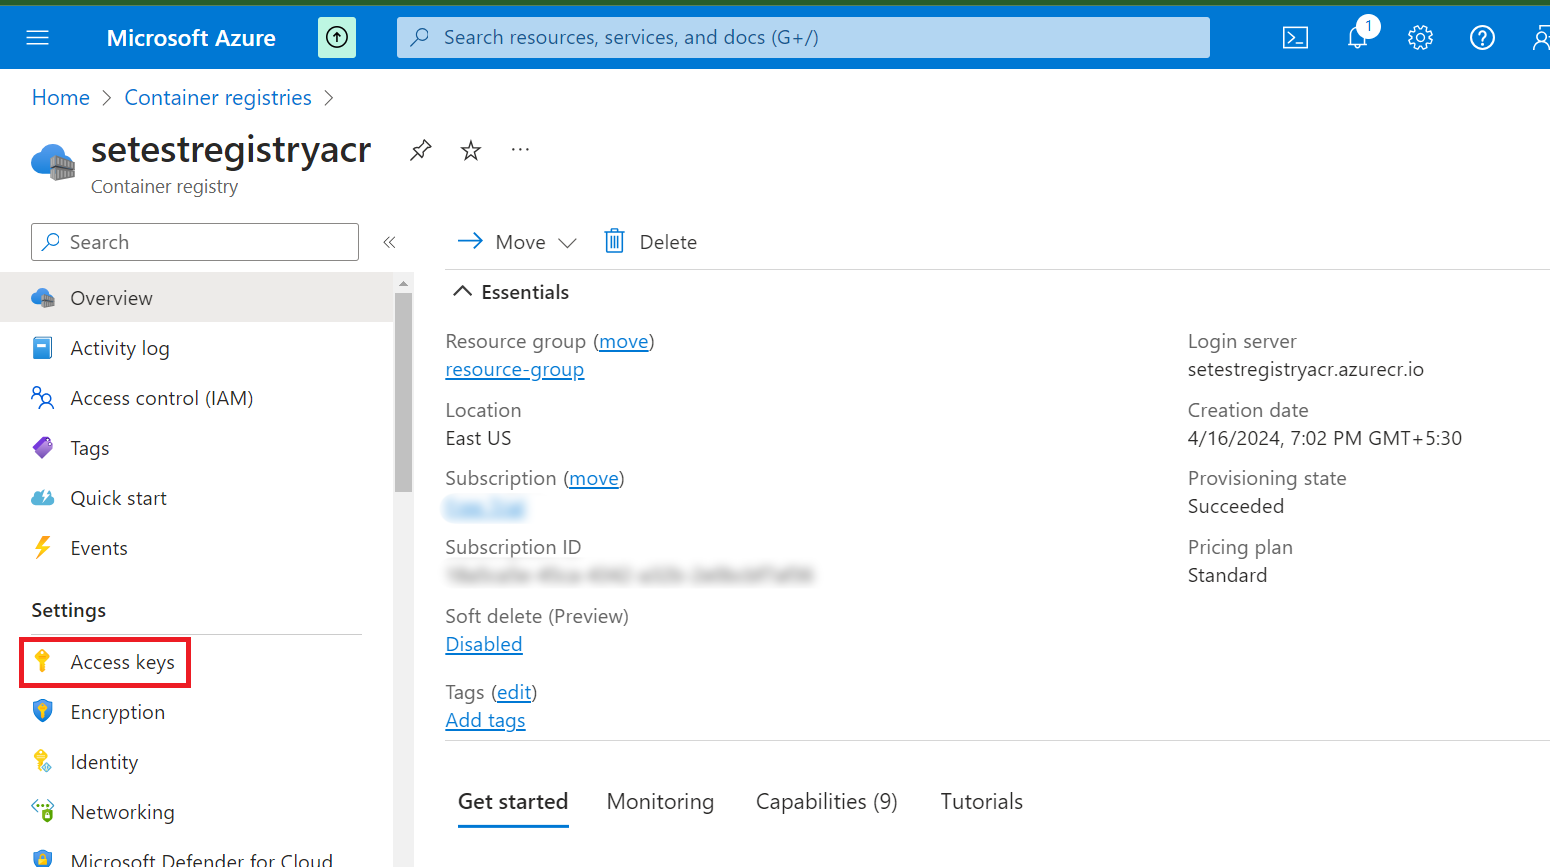Open the blurred subscription name link
This screenshot has width=1550, height=867.
pos(485,508)
